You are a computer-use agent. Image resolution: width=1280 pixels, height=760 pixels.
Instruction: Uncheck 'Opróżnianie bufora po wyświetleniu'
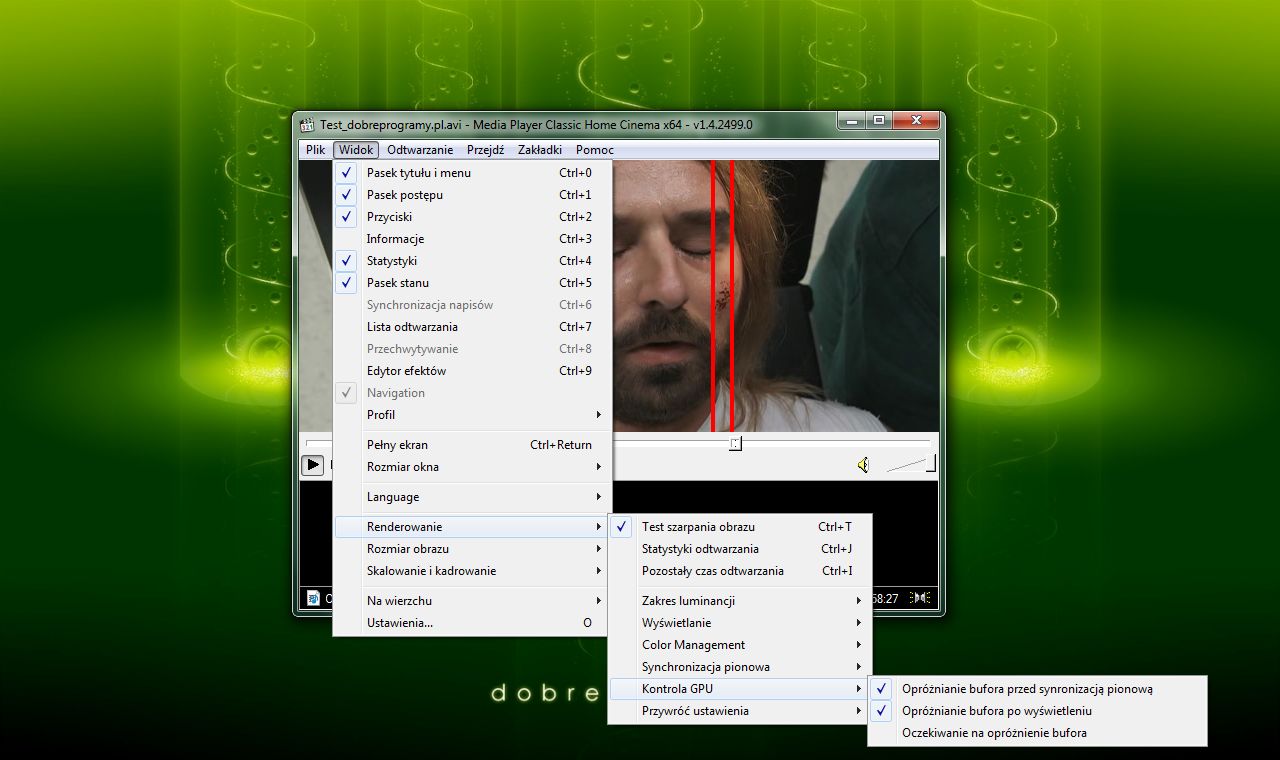pyautogui.click(x=1037, y=711)
